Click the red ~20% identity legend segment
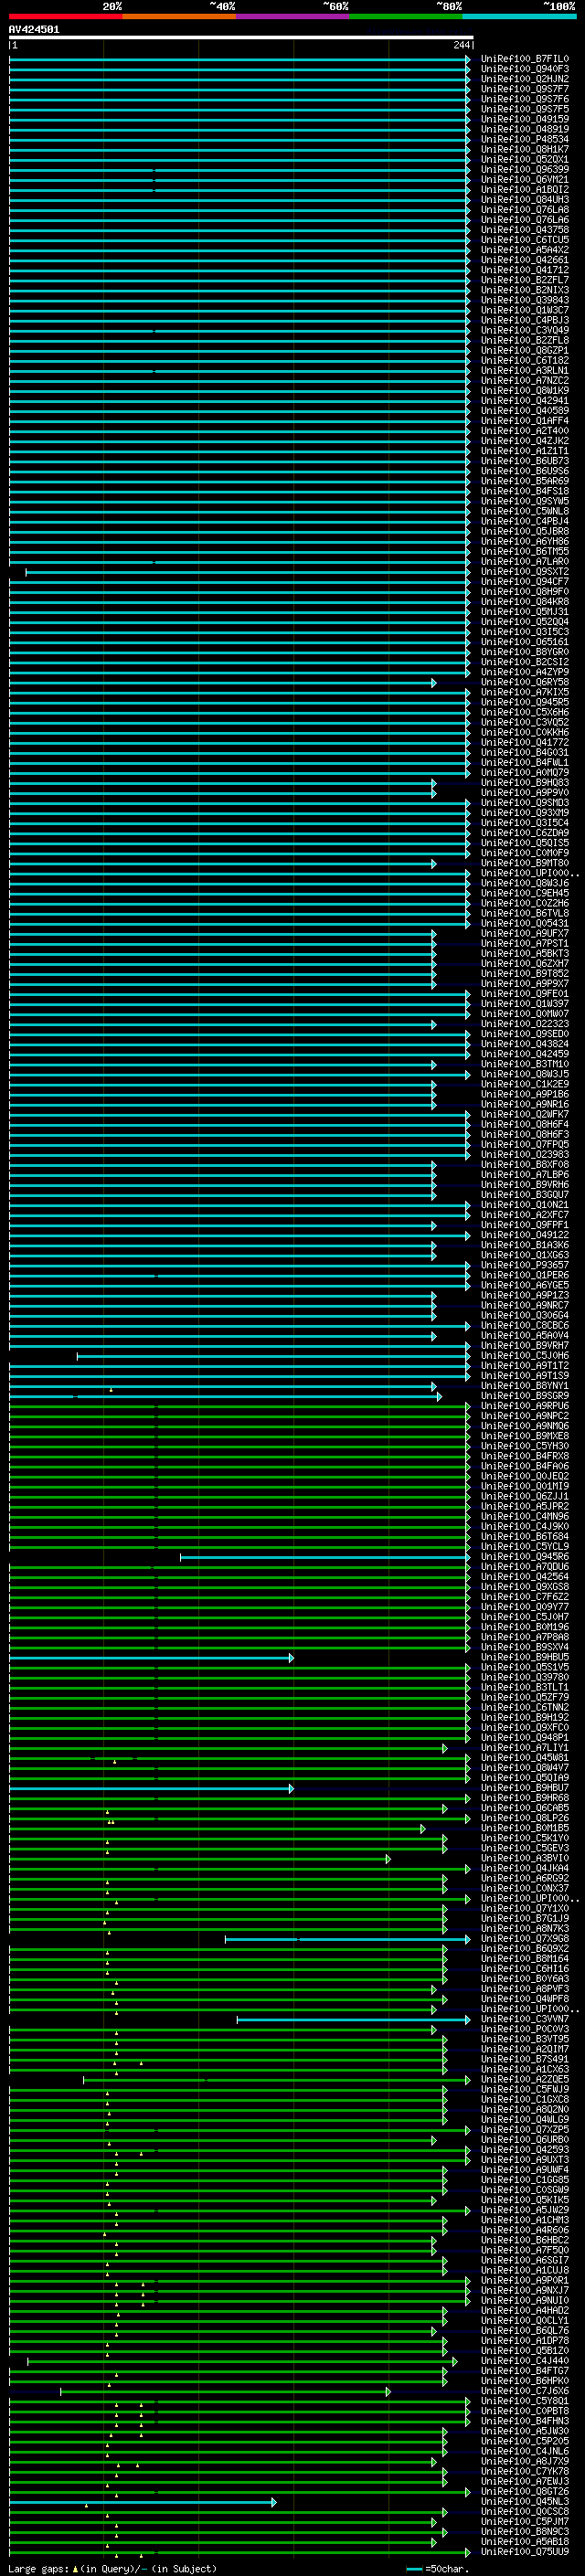 point(66,16)
